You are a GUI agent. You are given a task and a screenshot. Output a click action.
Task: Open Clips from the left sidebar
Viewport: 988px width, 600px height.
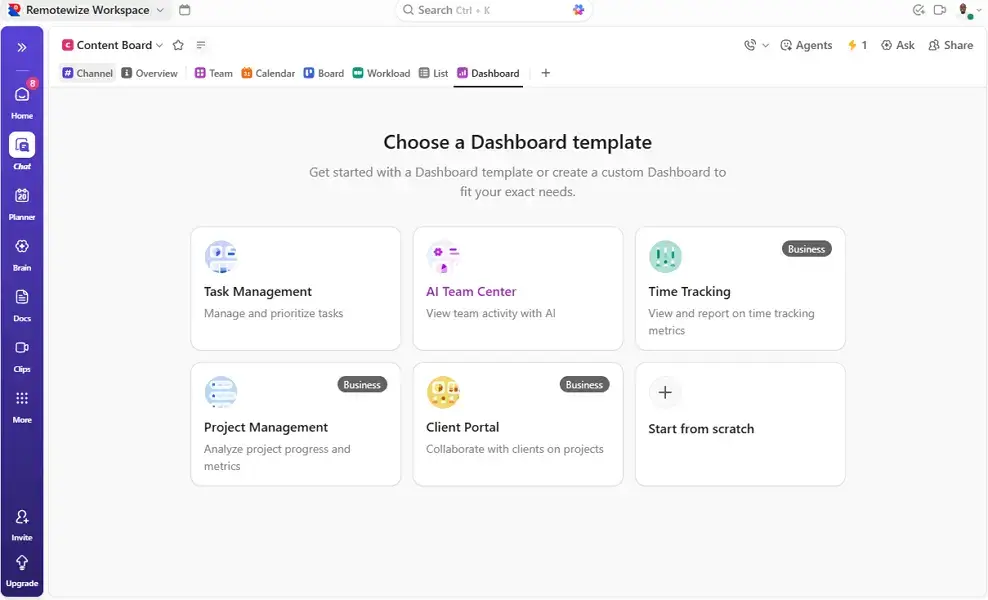[21, 348]
